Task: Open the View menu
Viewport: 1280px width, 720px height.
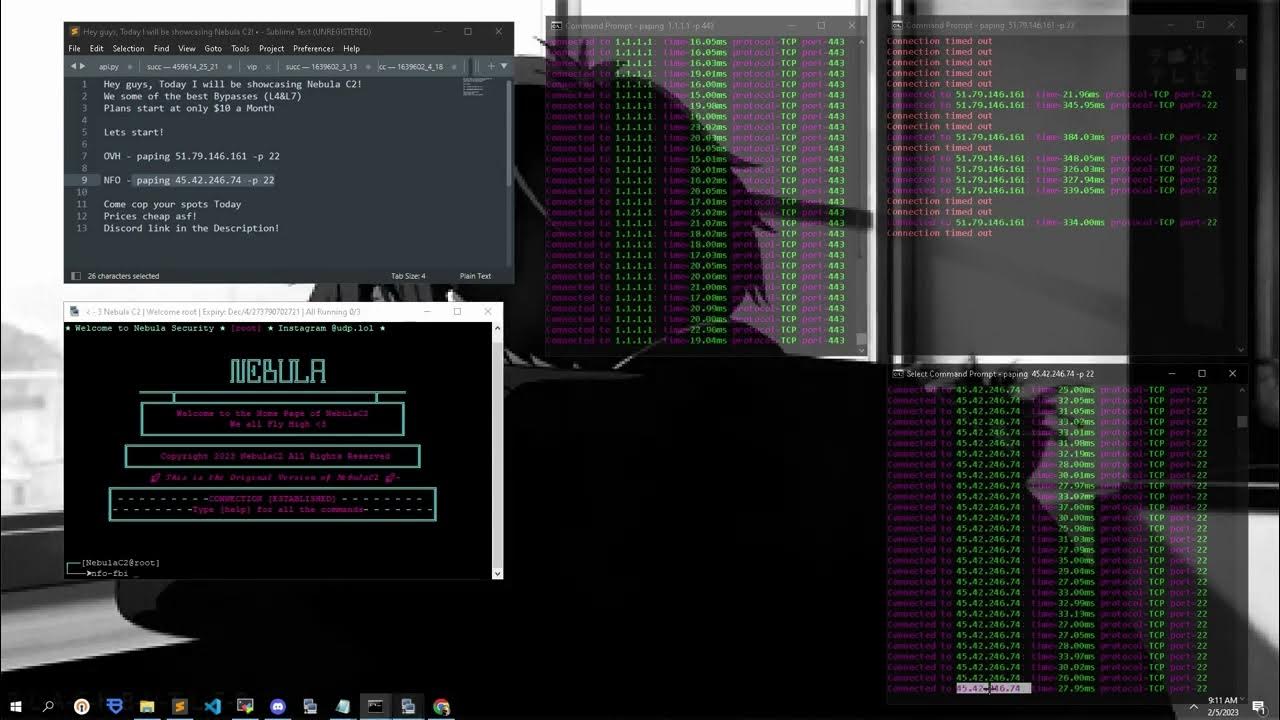Action: pos(187,48)
